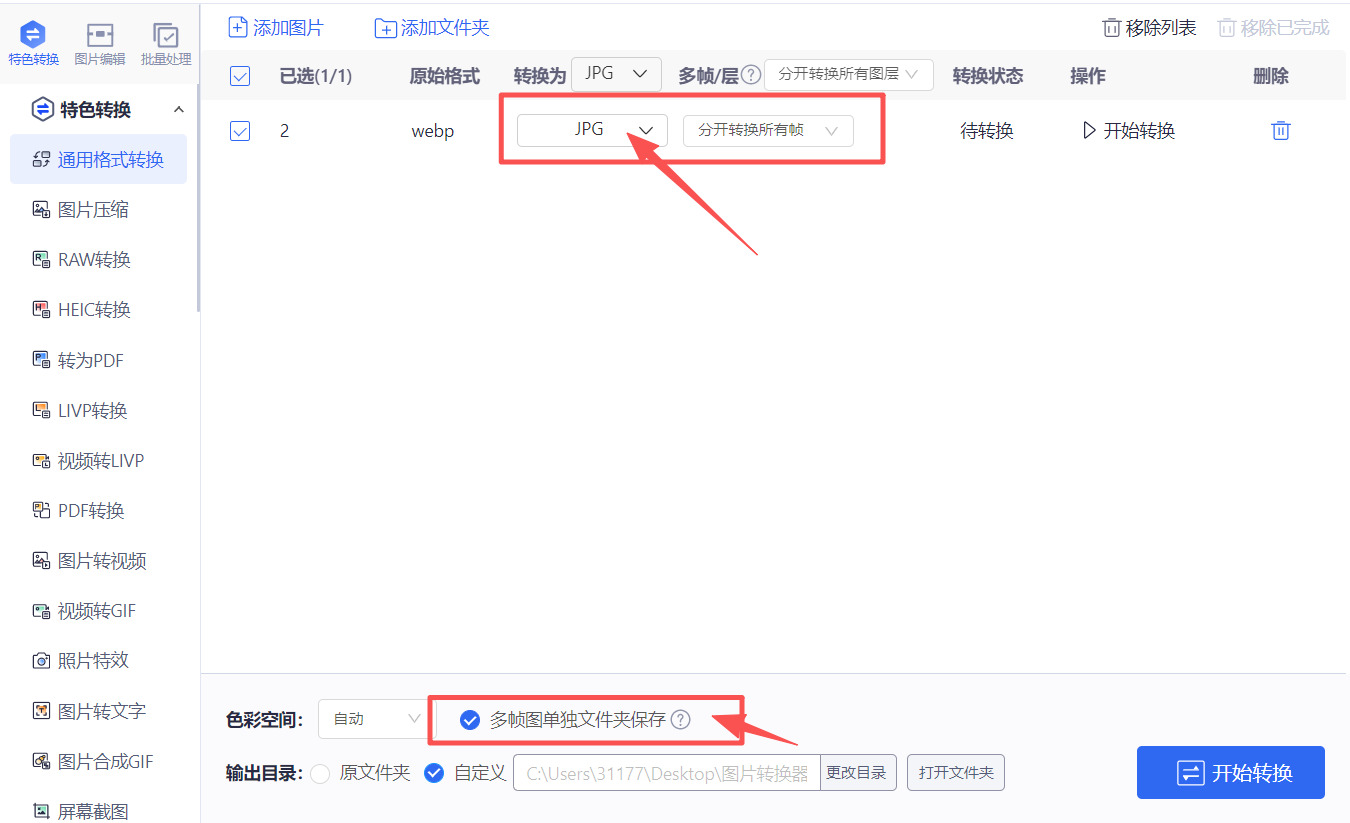Click the 待转换 status of file 2
This screenshot has width=1350, height=823.
point(987,131)
